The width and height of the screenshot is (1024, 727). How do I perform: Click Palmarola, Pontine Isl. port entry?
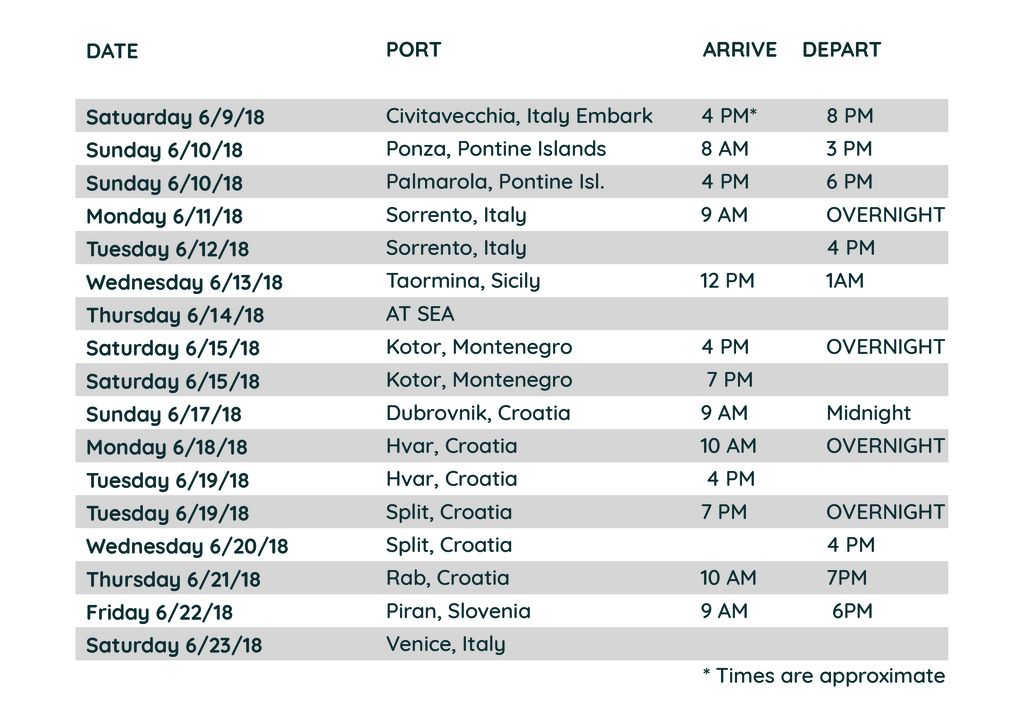[x=495, y=182]
